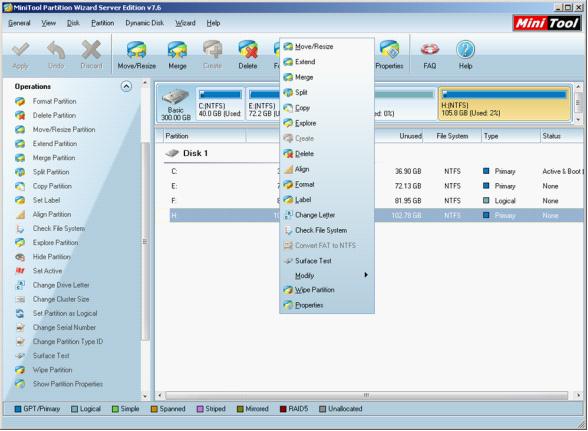
Task: Click the Status column header
Action: coord(561,136)
